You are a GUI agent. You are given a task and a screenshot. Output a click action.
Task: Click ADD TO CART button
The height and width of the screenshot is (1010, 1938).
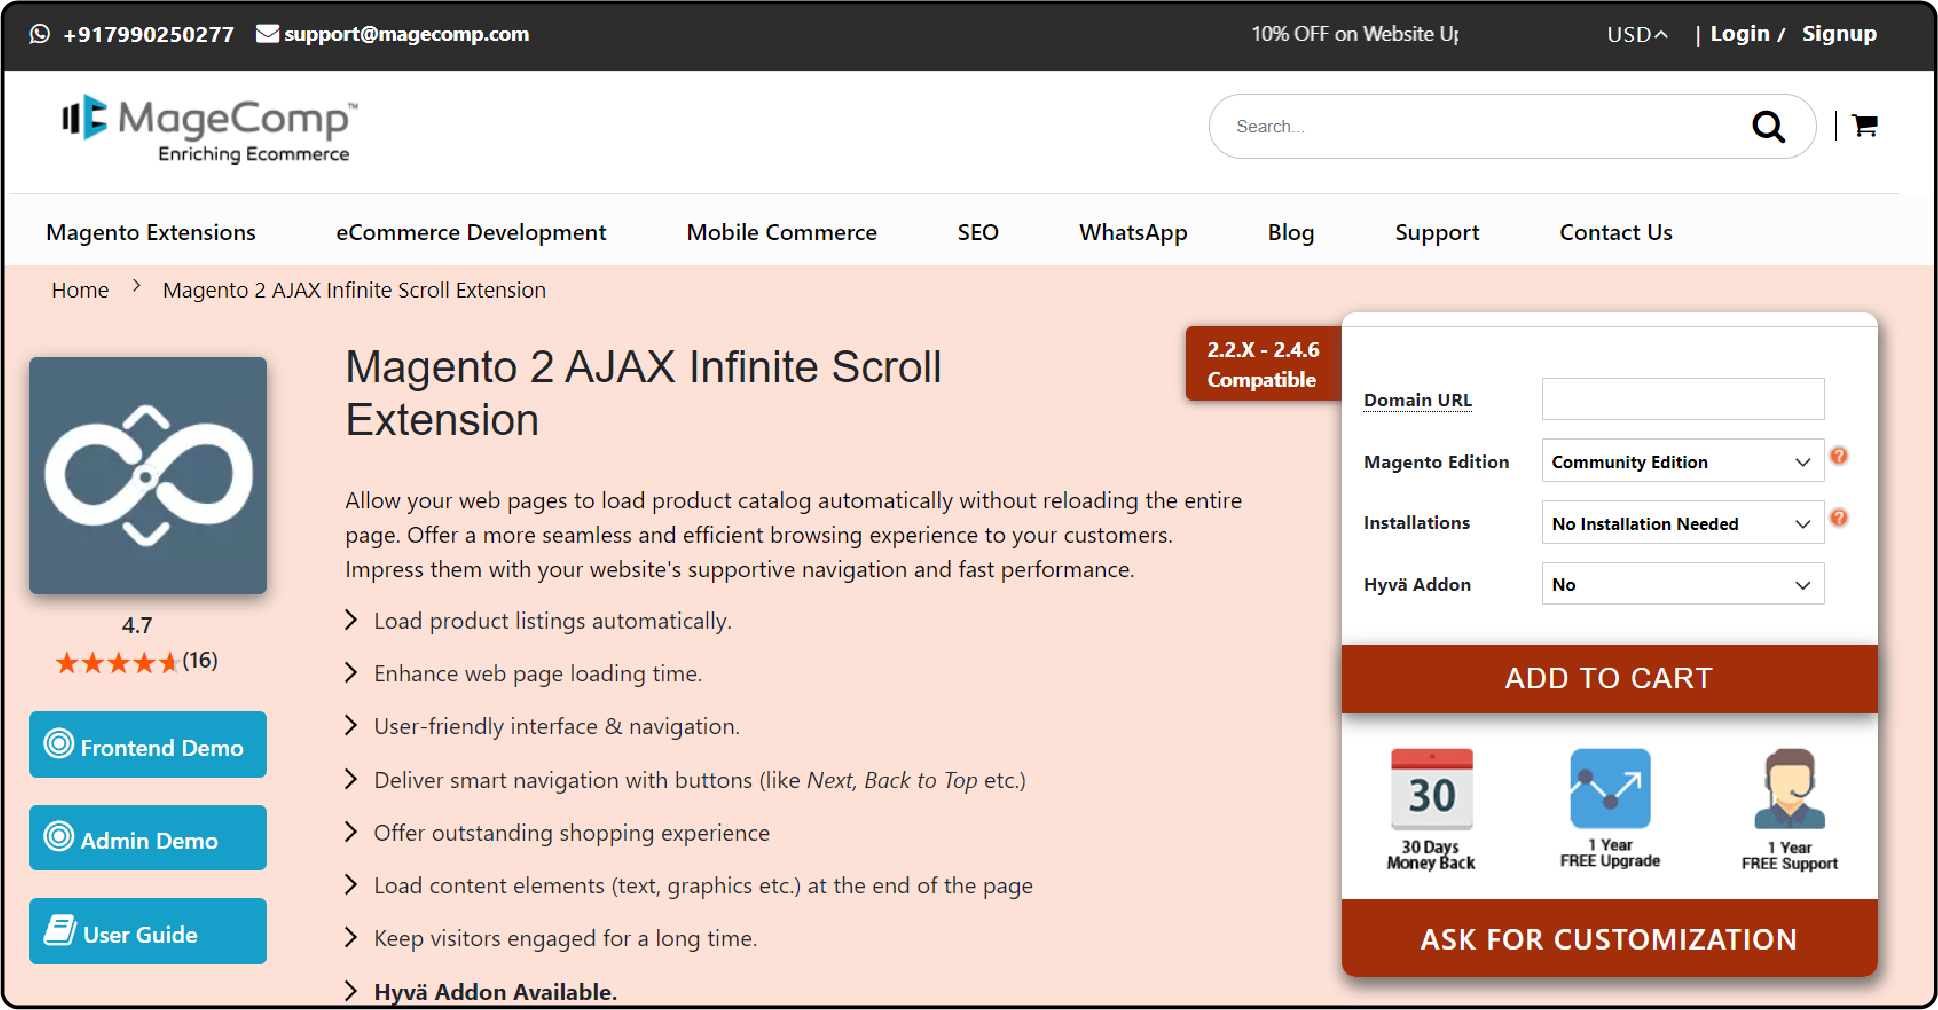coord(1609,678)
